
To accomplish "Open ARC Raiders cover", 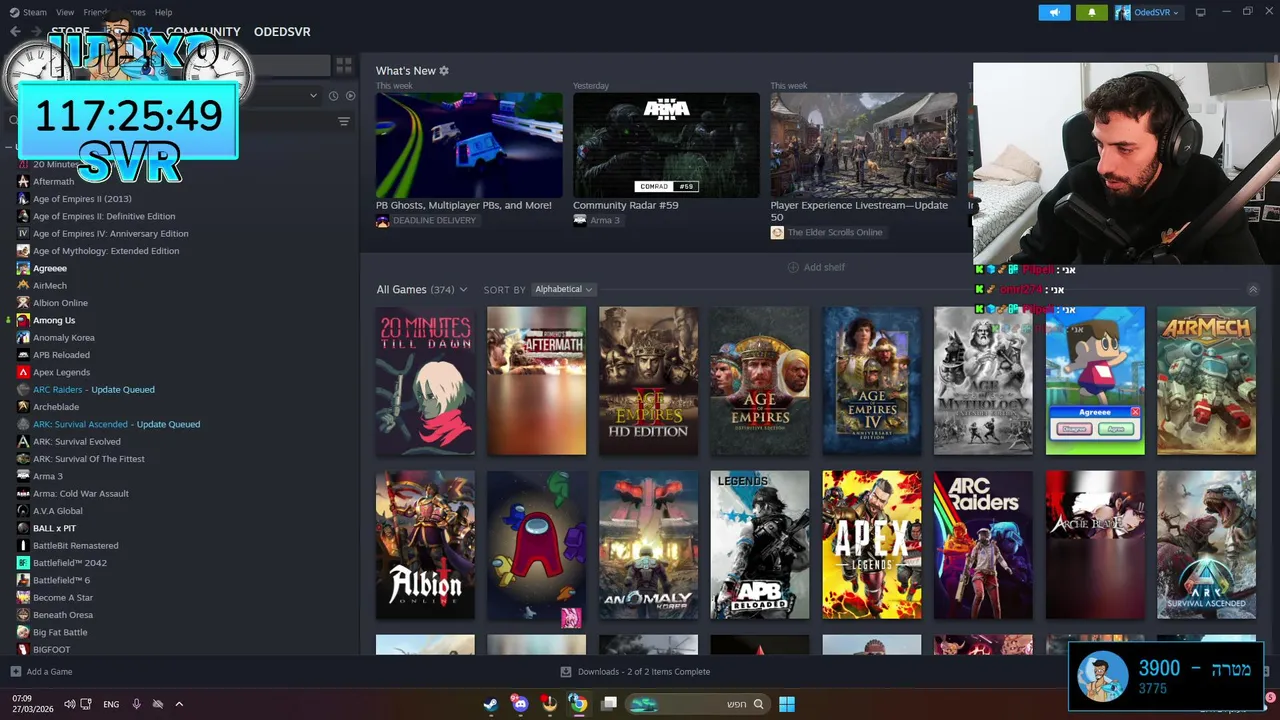I will coord(983,545).
